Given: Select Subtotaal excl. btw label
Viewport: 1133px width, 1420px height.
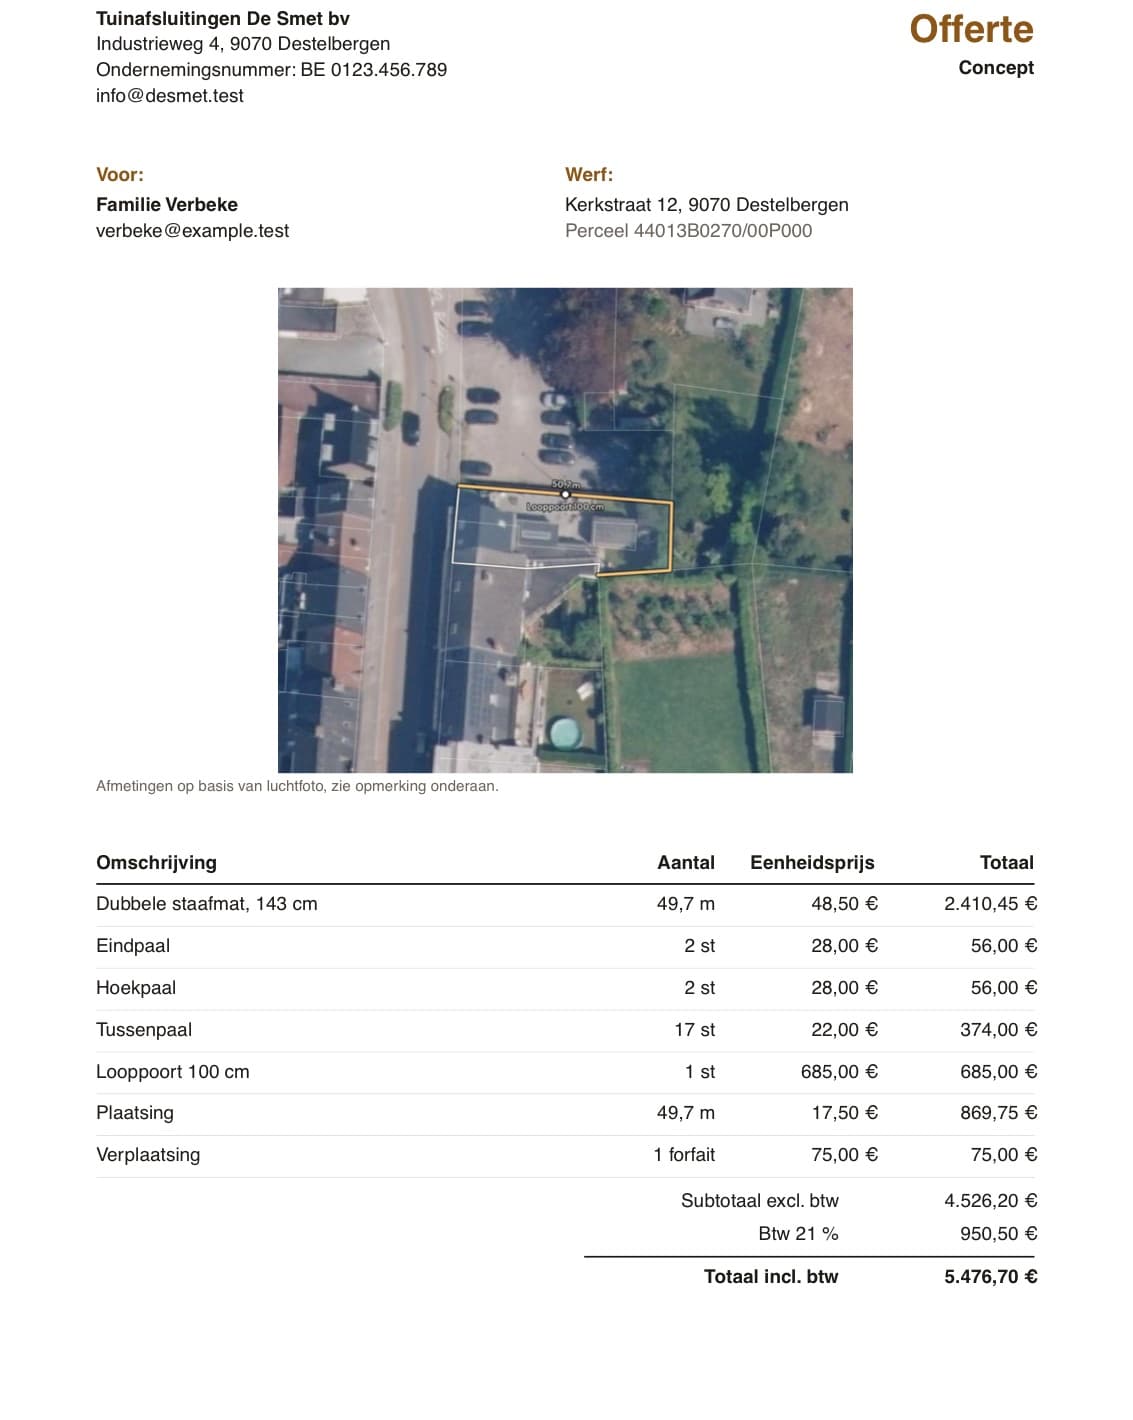Looking at the screenshot, I should point(760,1201).
